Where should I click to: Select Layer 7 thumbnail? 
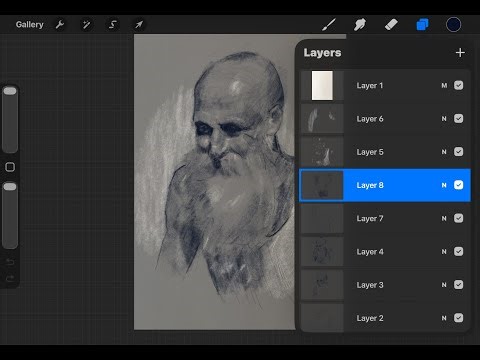(322, 218)
